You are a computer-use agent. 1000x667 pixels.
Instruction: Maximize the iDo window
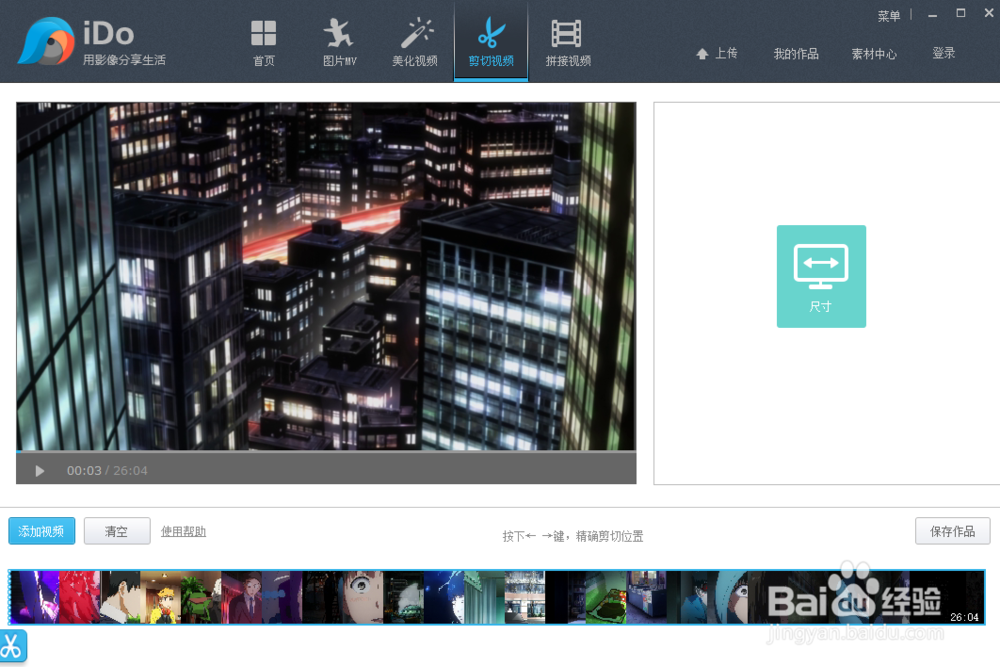[x=960, y=13]
